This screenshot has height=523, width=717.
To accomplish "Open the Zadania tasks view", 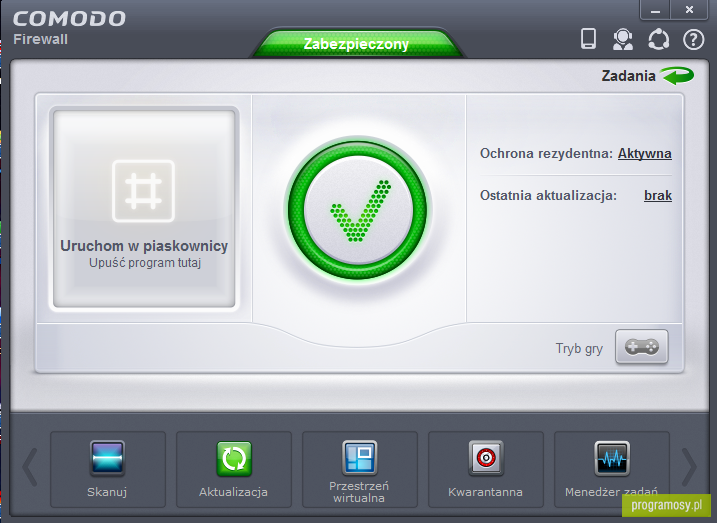I will point(628,76).
